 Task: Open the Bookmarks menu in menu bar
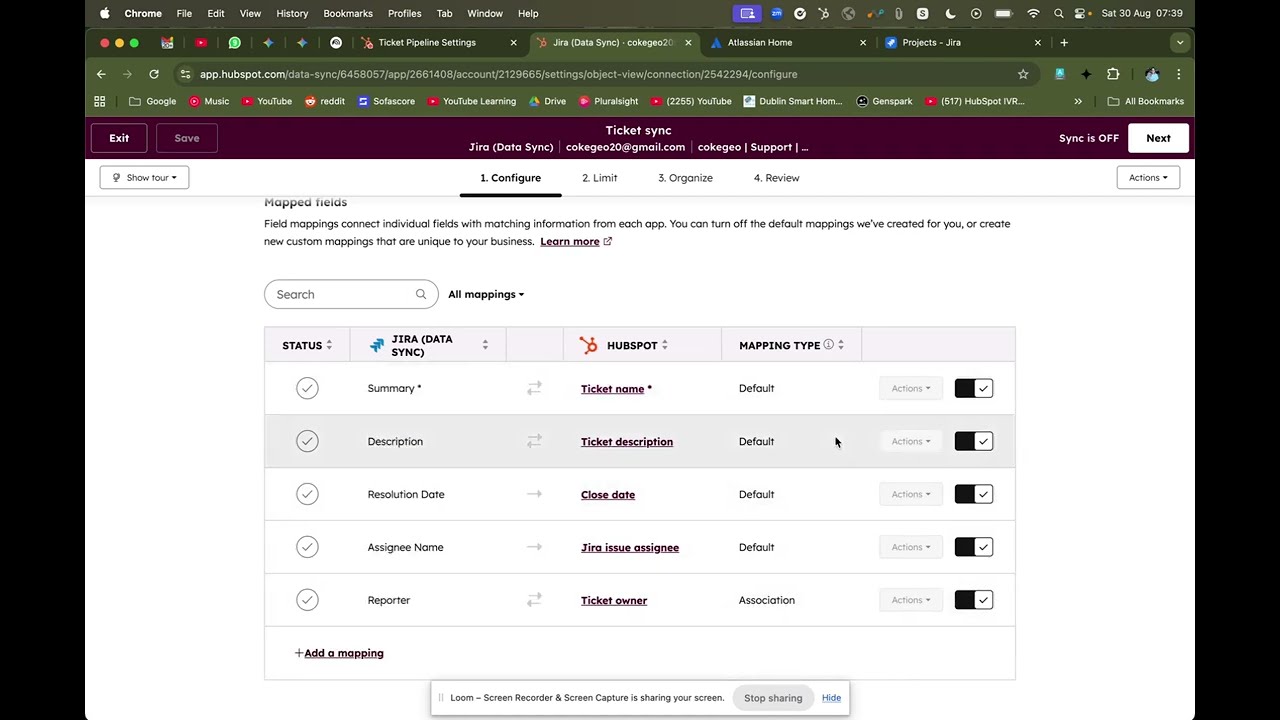[x=348, y=13]
